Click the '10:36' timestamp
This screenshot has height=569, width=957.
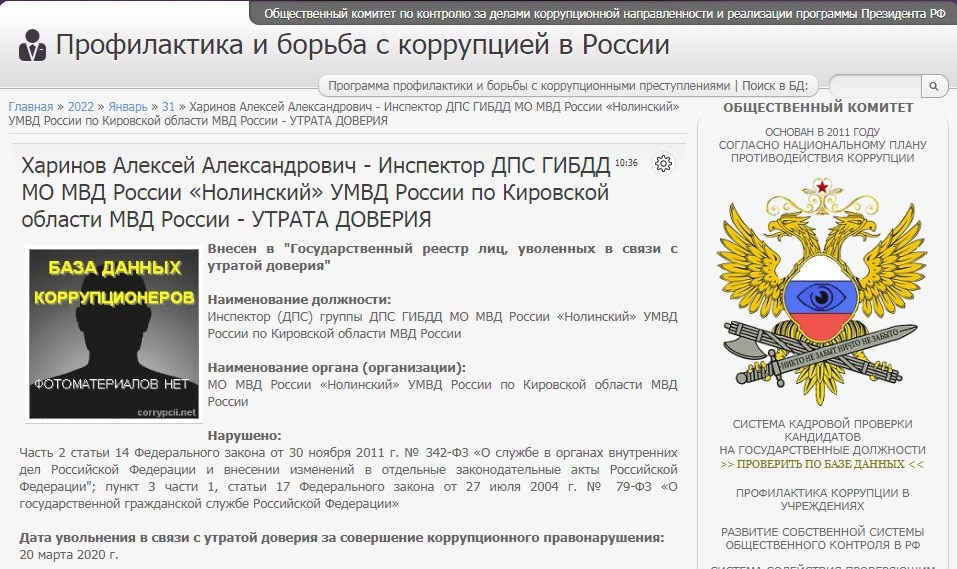point(626,162)
